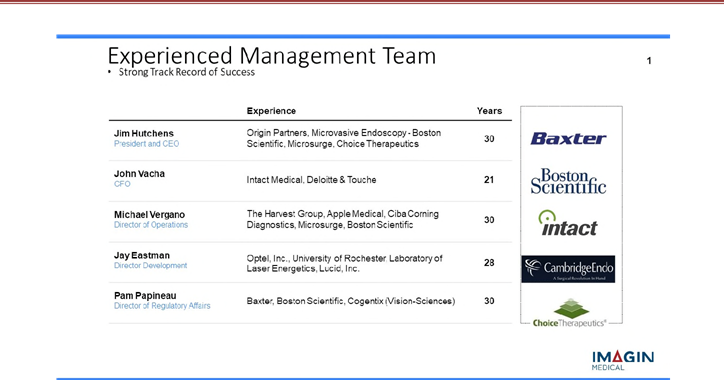Select the name John Vacha
The image size is (724, 380).
coord(139,174)
